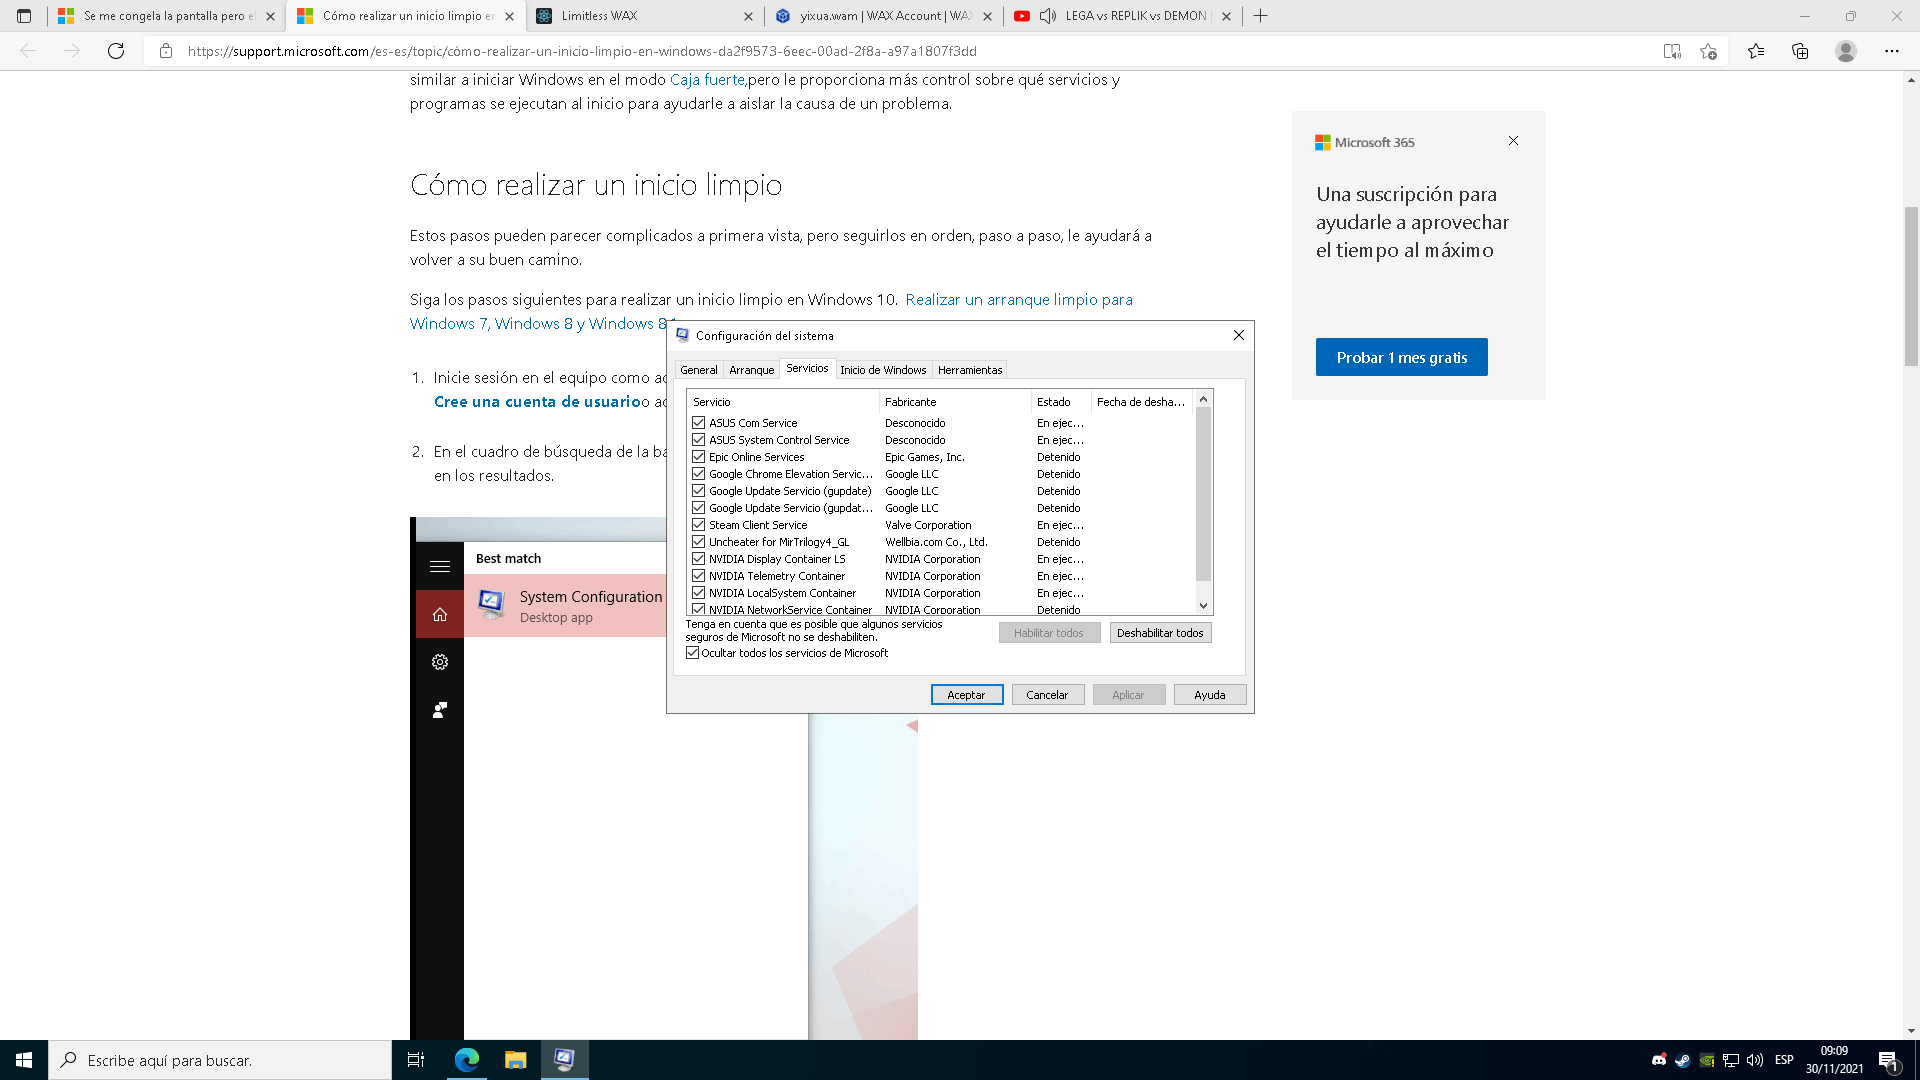Viewport: 1920px width, 1080px height.
Task: Click the taskbar search input box
Action: pos(220,1060)
